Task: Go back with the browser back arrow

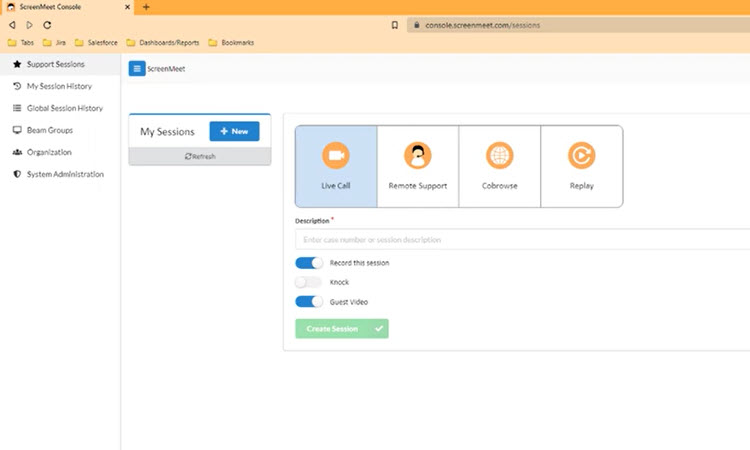Action: pyautogui.click(x=12, y=25)
